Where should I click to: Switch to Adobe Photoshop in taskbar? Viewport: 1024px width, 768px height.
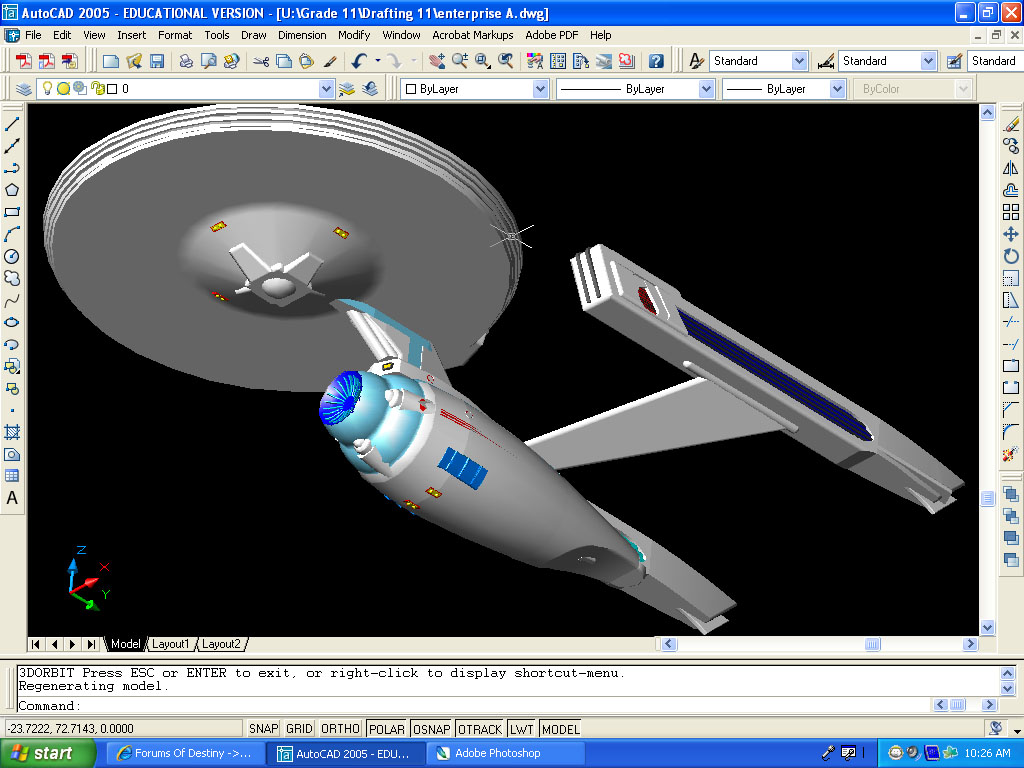click(505, 753)
